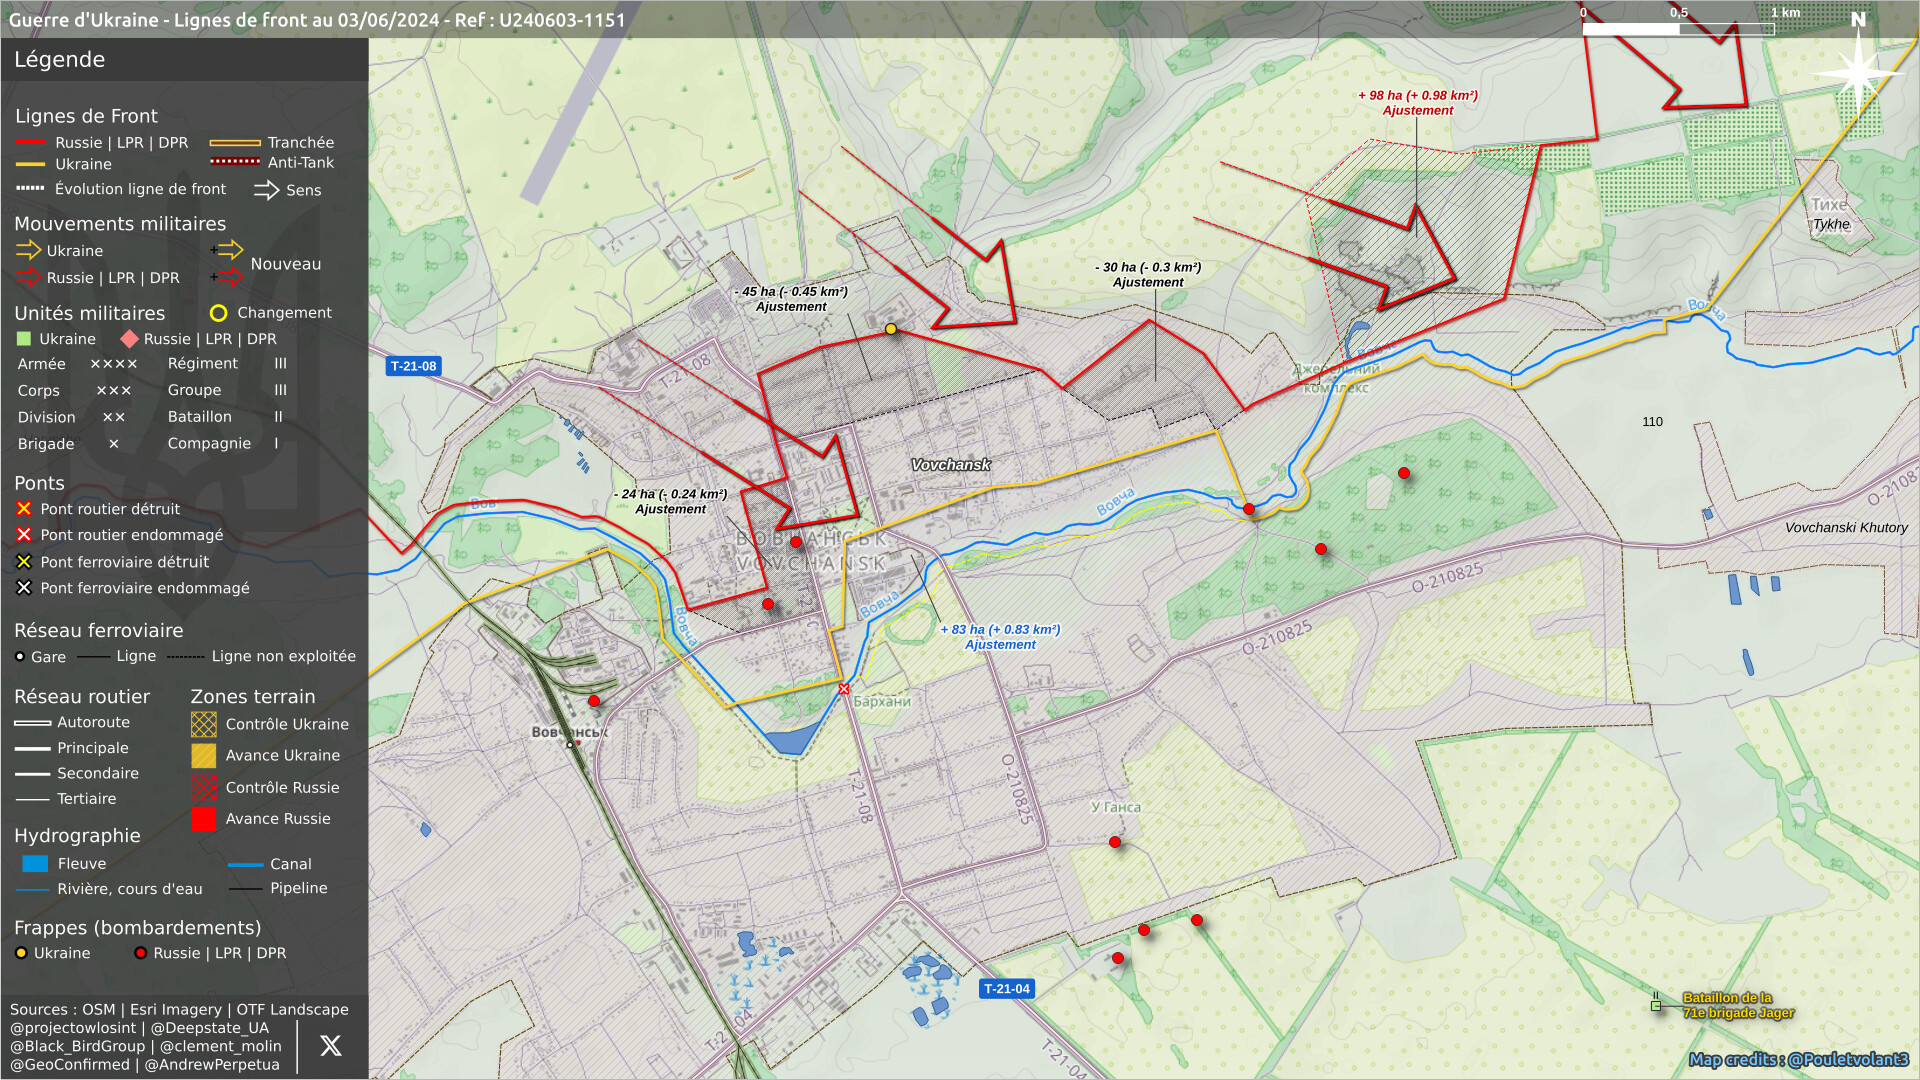Image resolution: width=1920 pixels, height=1080 pixels.
Task: Click the scale bar at top right
Action: (1677, 29)
